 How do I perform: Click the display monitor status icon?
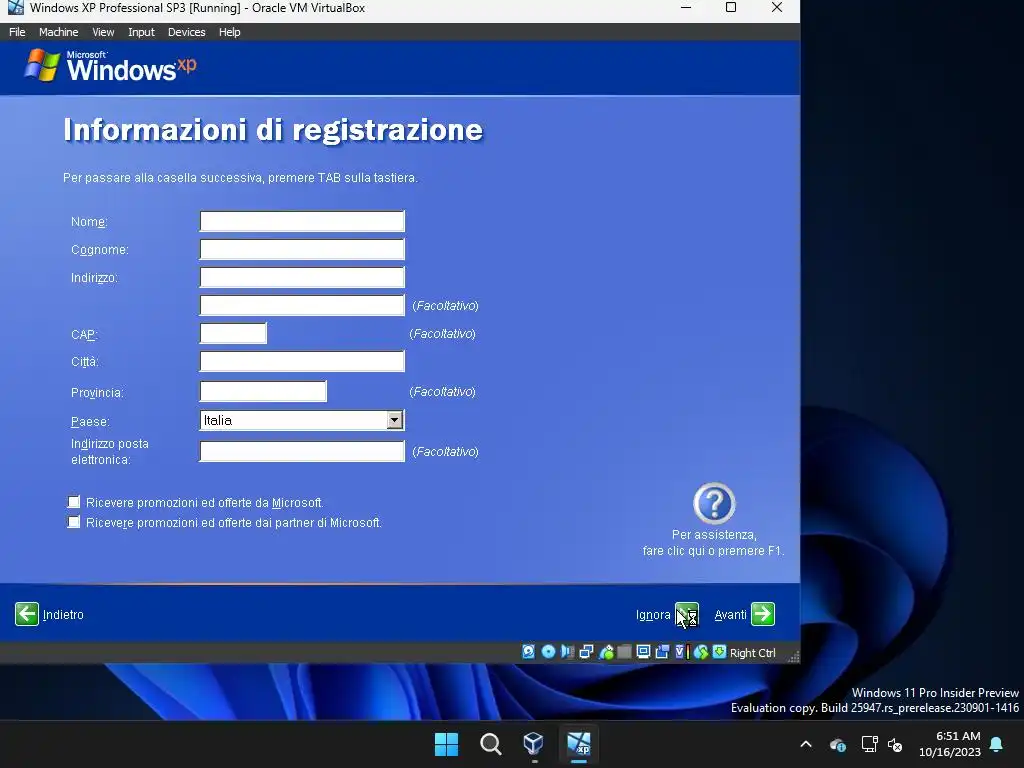(643, 652)
